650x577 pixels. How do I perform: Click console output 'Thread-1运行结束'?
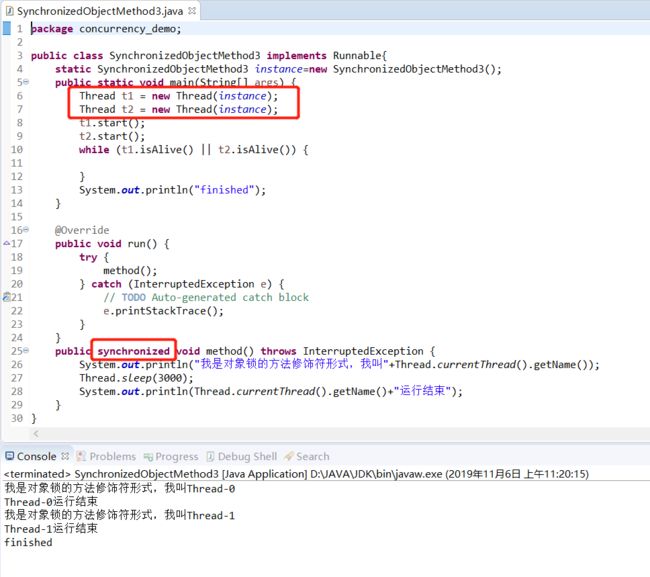[51, 529]
